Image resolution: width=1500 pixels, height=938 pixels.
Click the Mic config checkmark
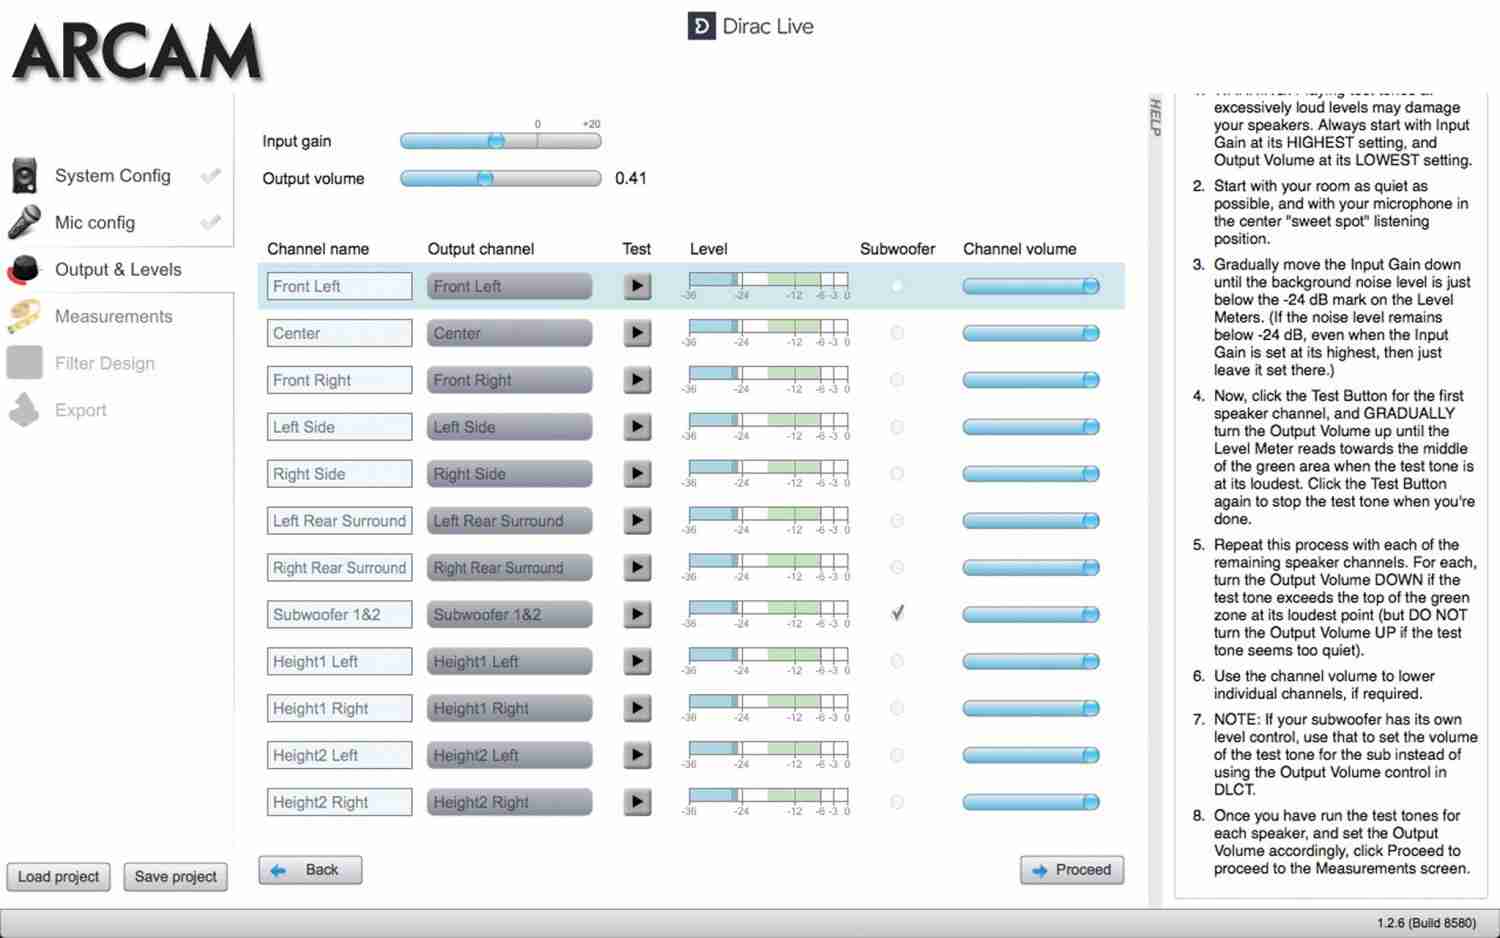click(x=210, y=222)
